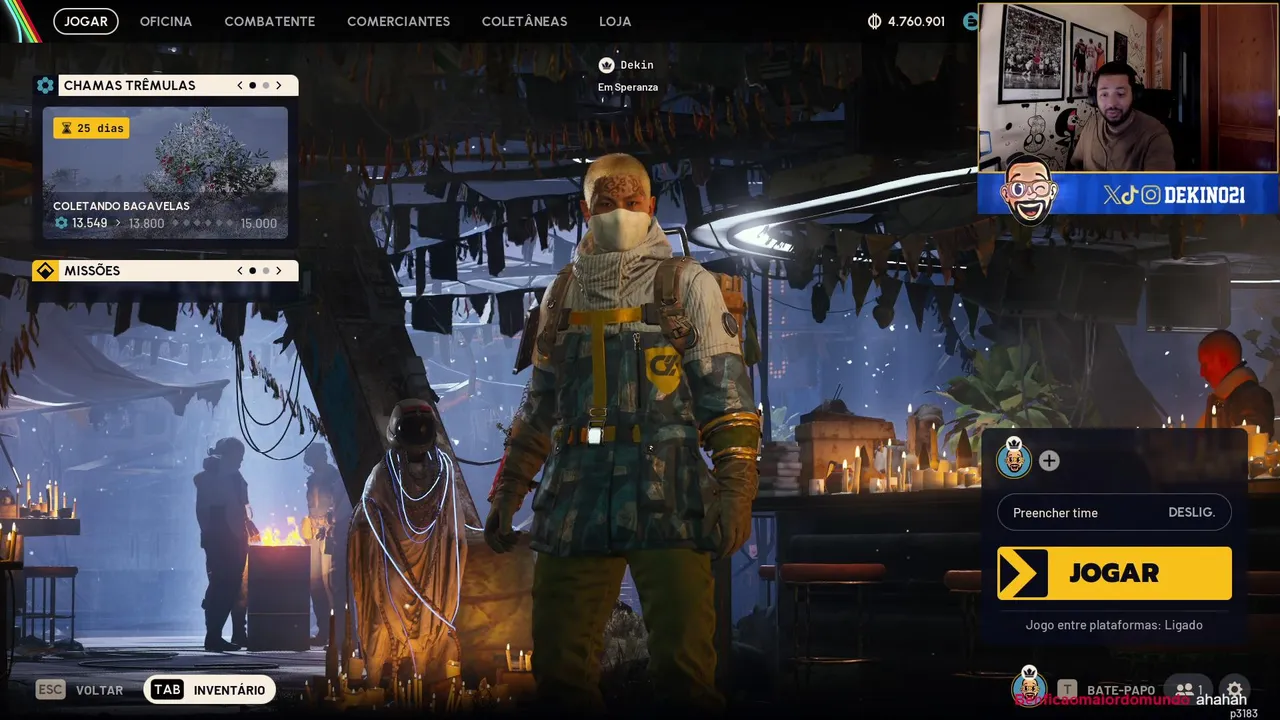Click the big yellow JOGAR button
Image resolution: width=1280 pixels, height=720 pixels.
[x=1114, y=573]
